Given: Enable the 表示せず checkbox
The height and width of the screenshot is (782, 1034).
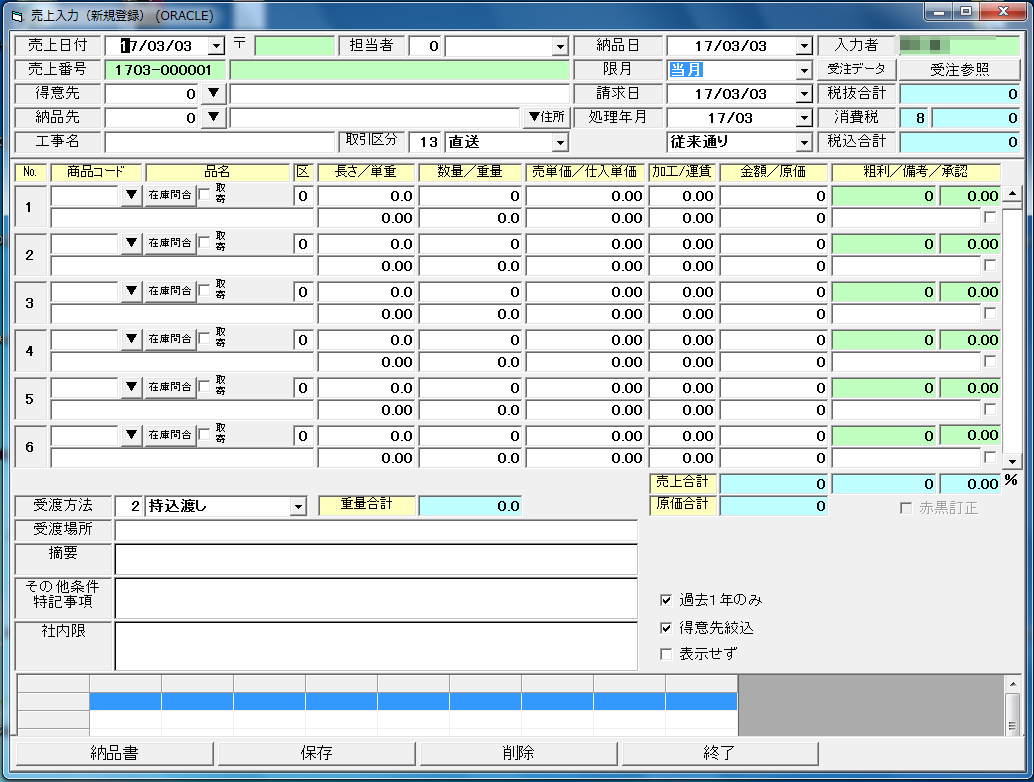Looking at the screenshot, I should (x=666, y=654).
